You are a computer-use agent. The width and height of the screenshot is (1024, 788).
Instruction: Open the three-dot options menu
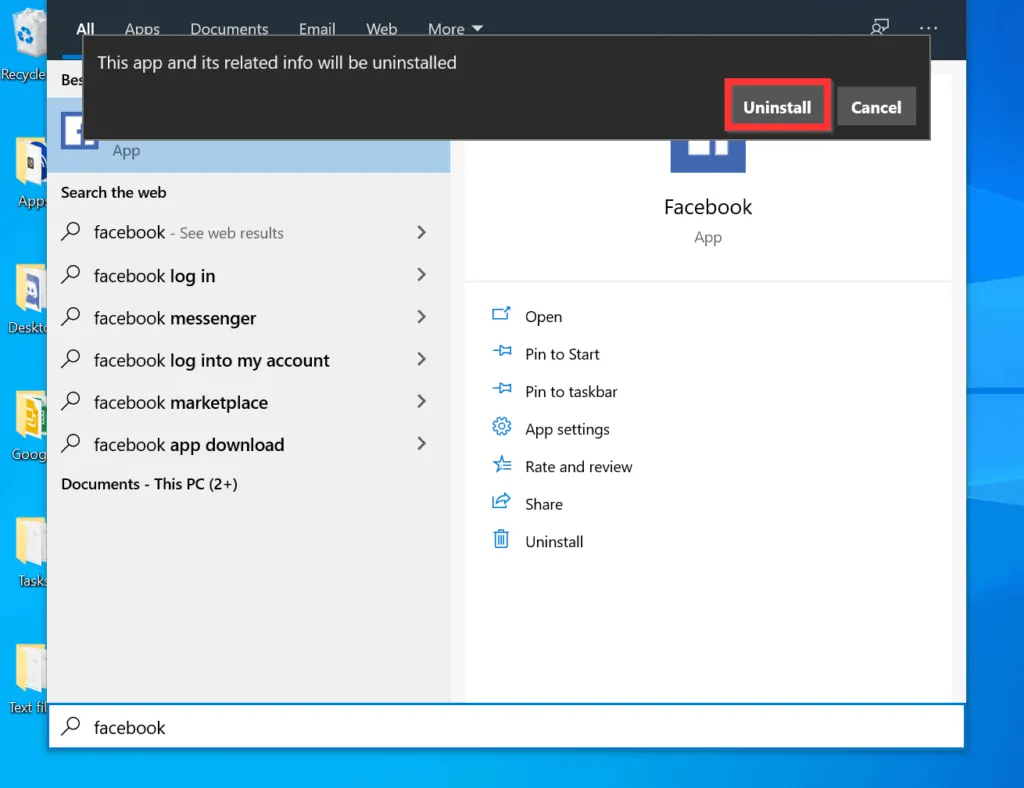(928, 28)
